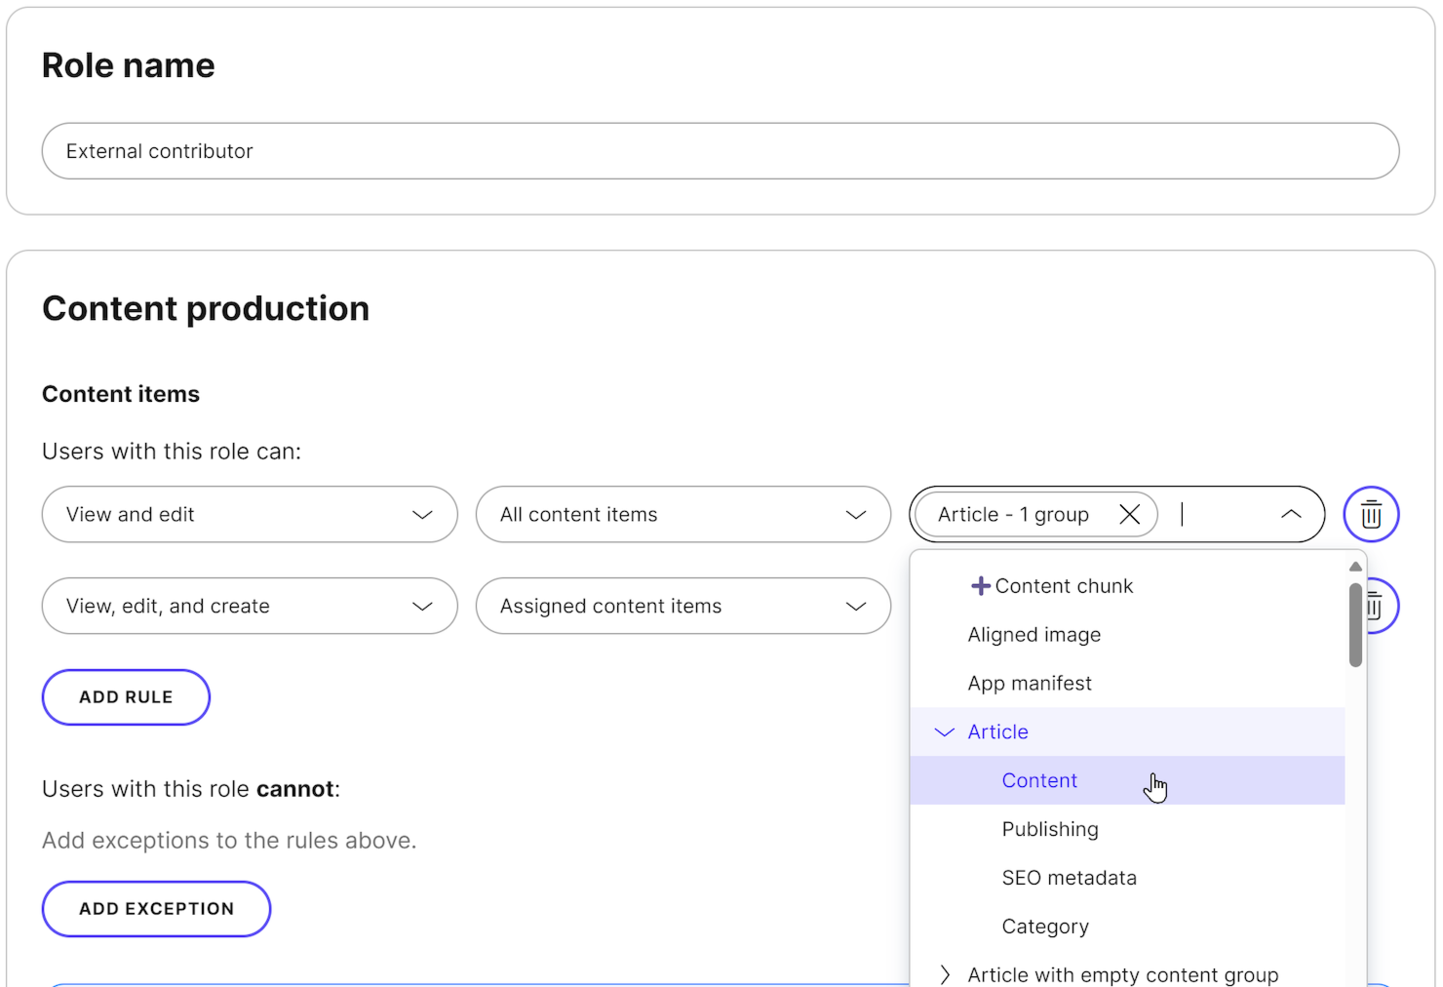1443x987 pixels.
Task: Click the ADD RULE button
Action: pyautogui.click(x=125, y=697)
